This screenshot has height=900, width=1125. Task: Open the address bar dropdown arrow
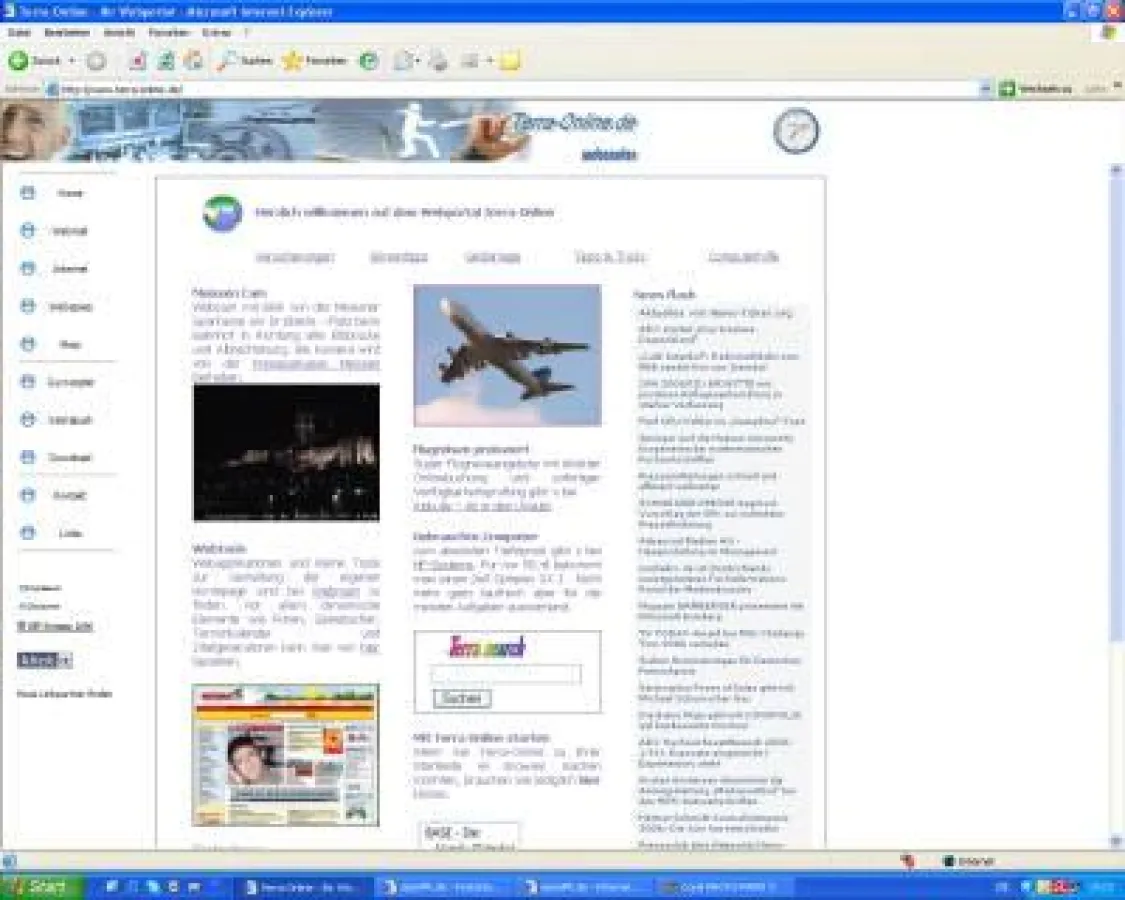point(986,88)
